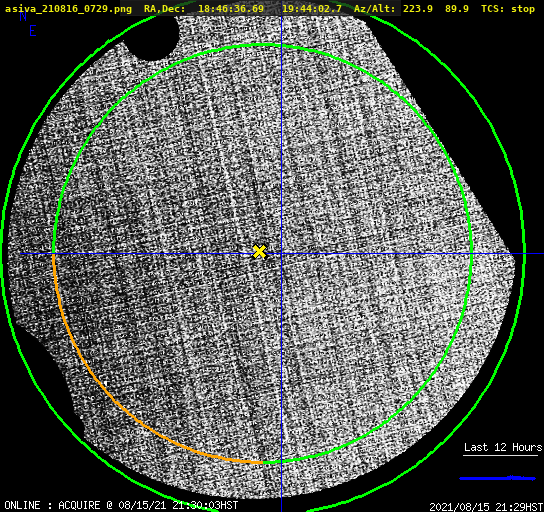544x512 pixels.
Task: Click the blue crosshair line intersection
Action: (x=281, y=254)
